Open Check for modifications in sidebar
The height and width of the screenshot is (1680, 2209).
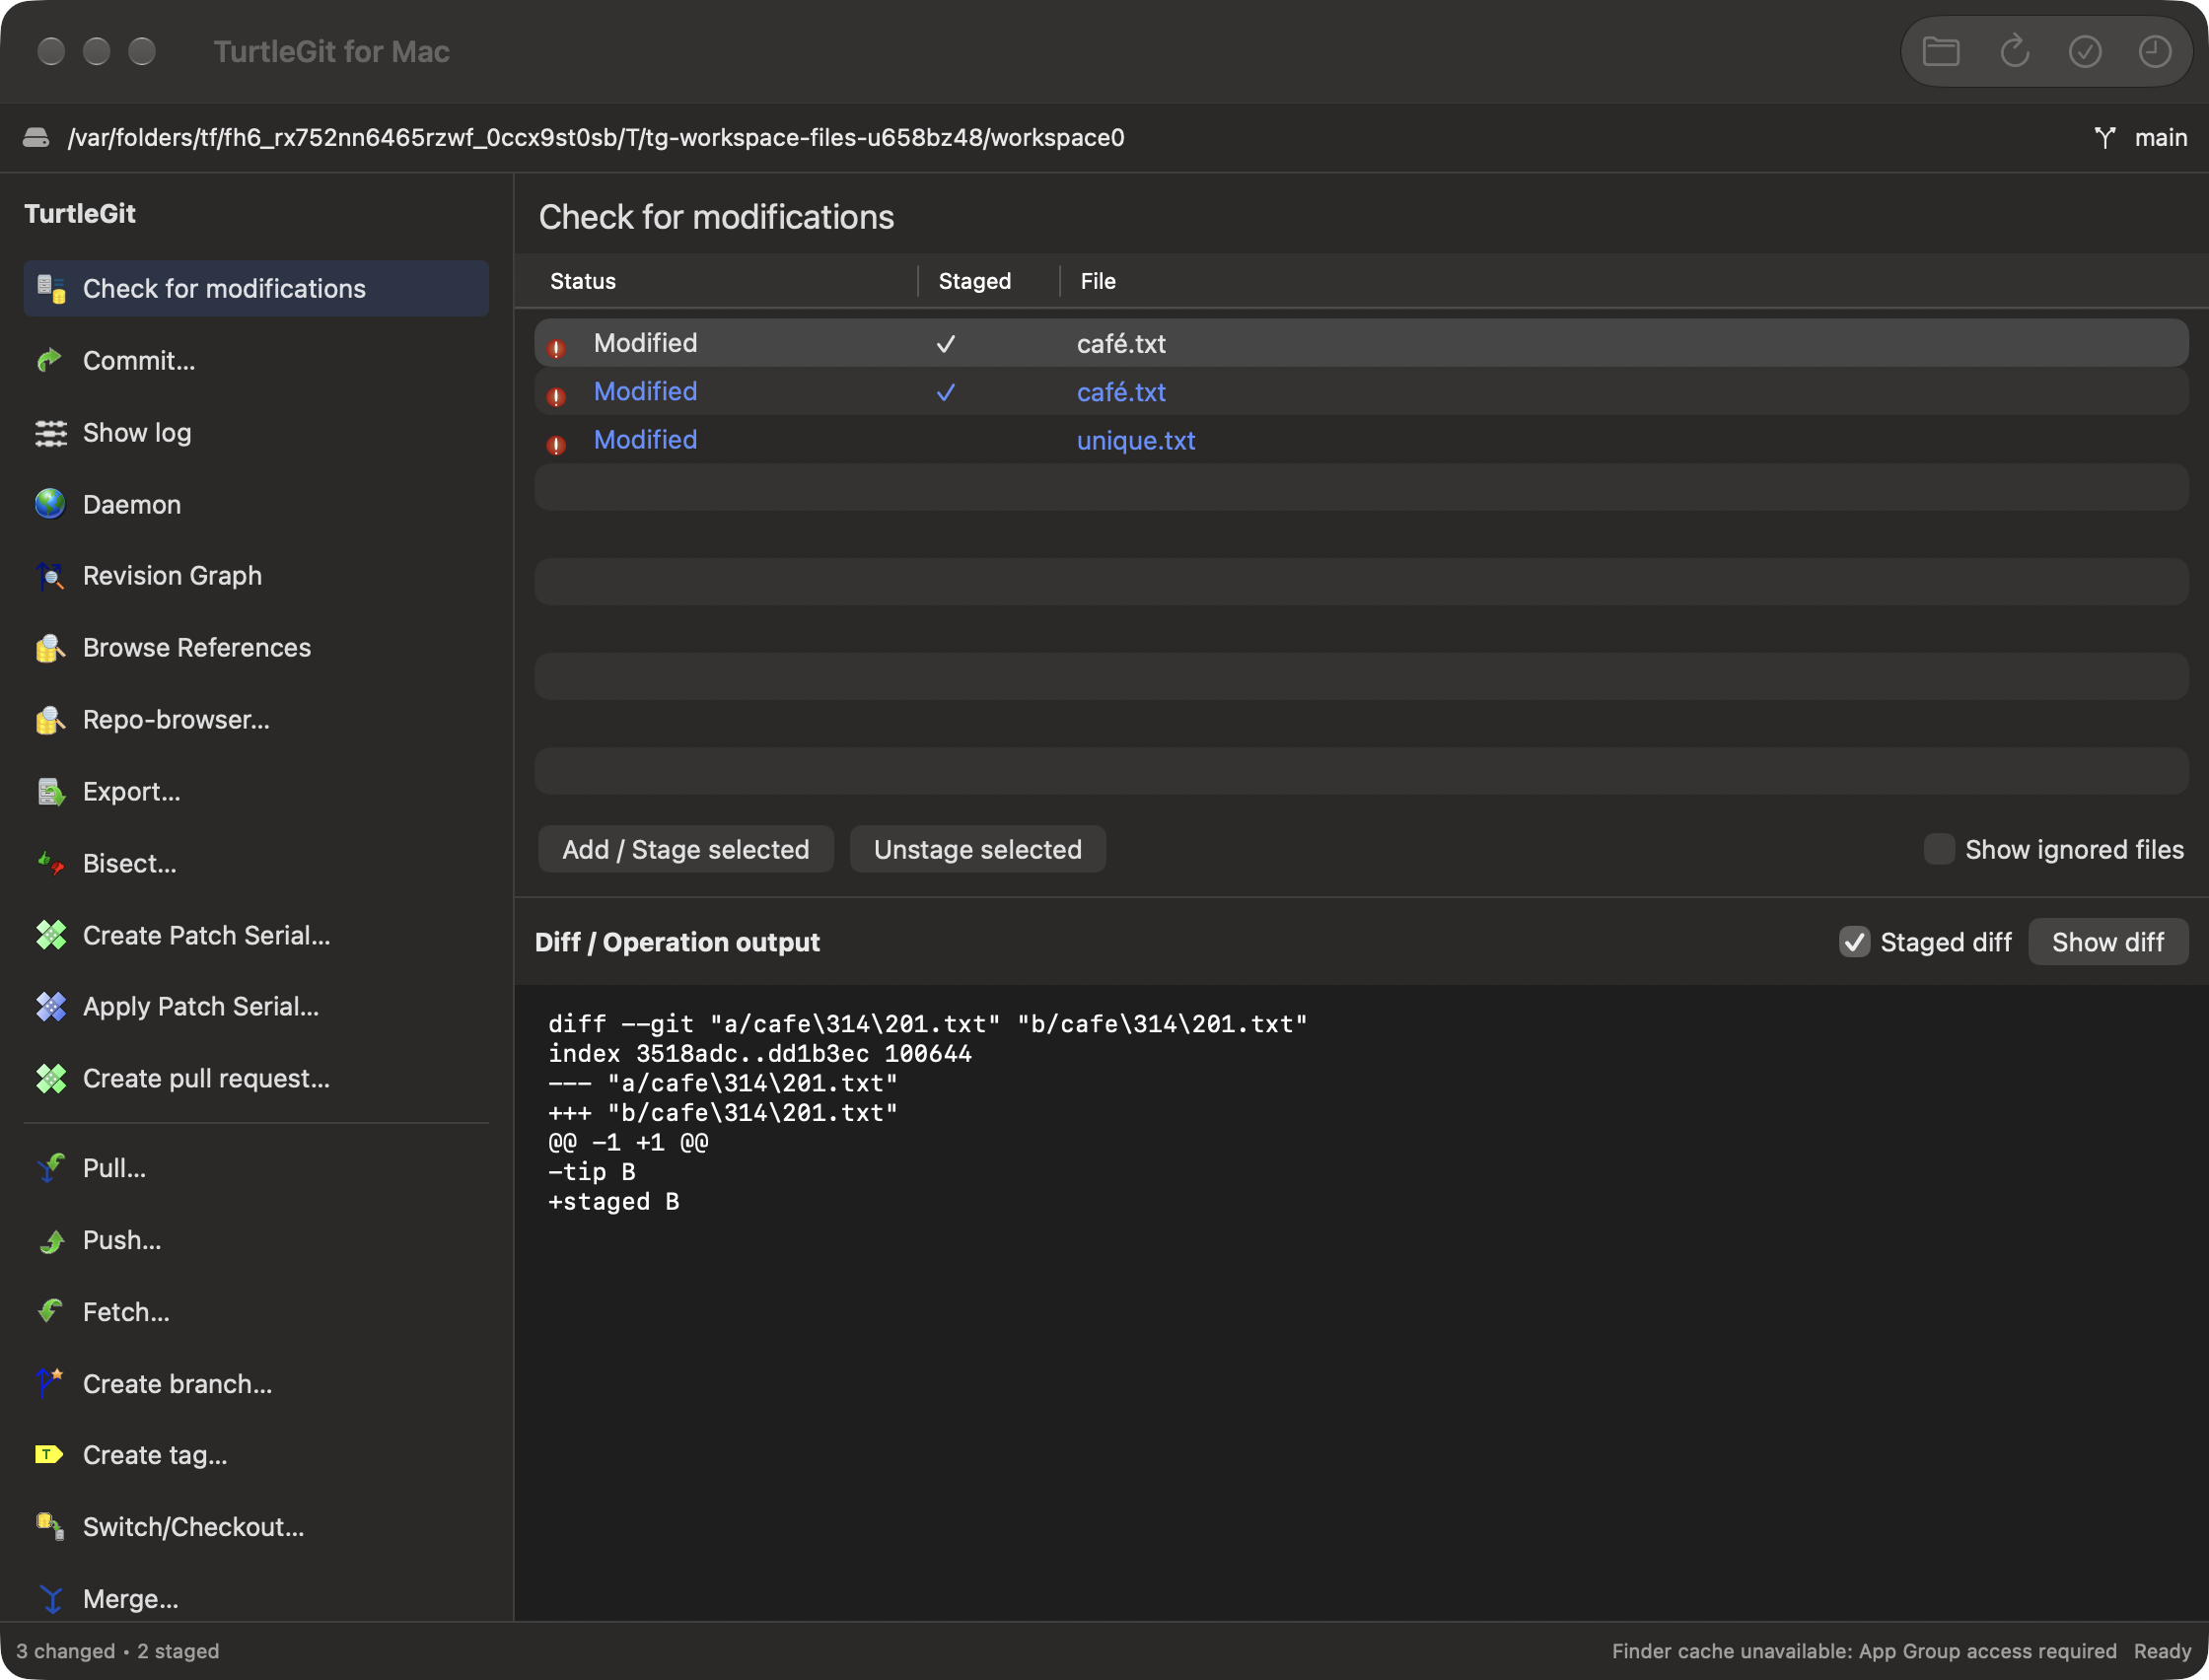(x=256, y=289)
